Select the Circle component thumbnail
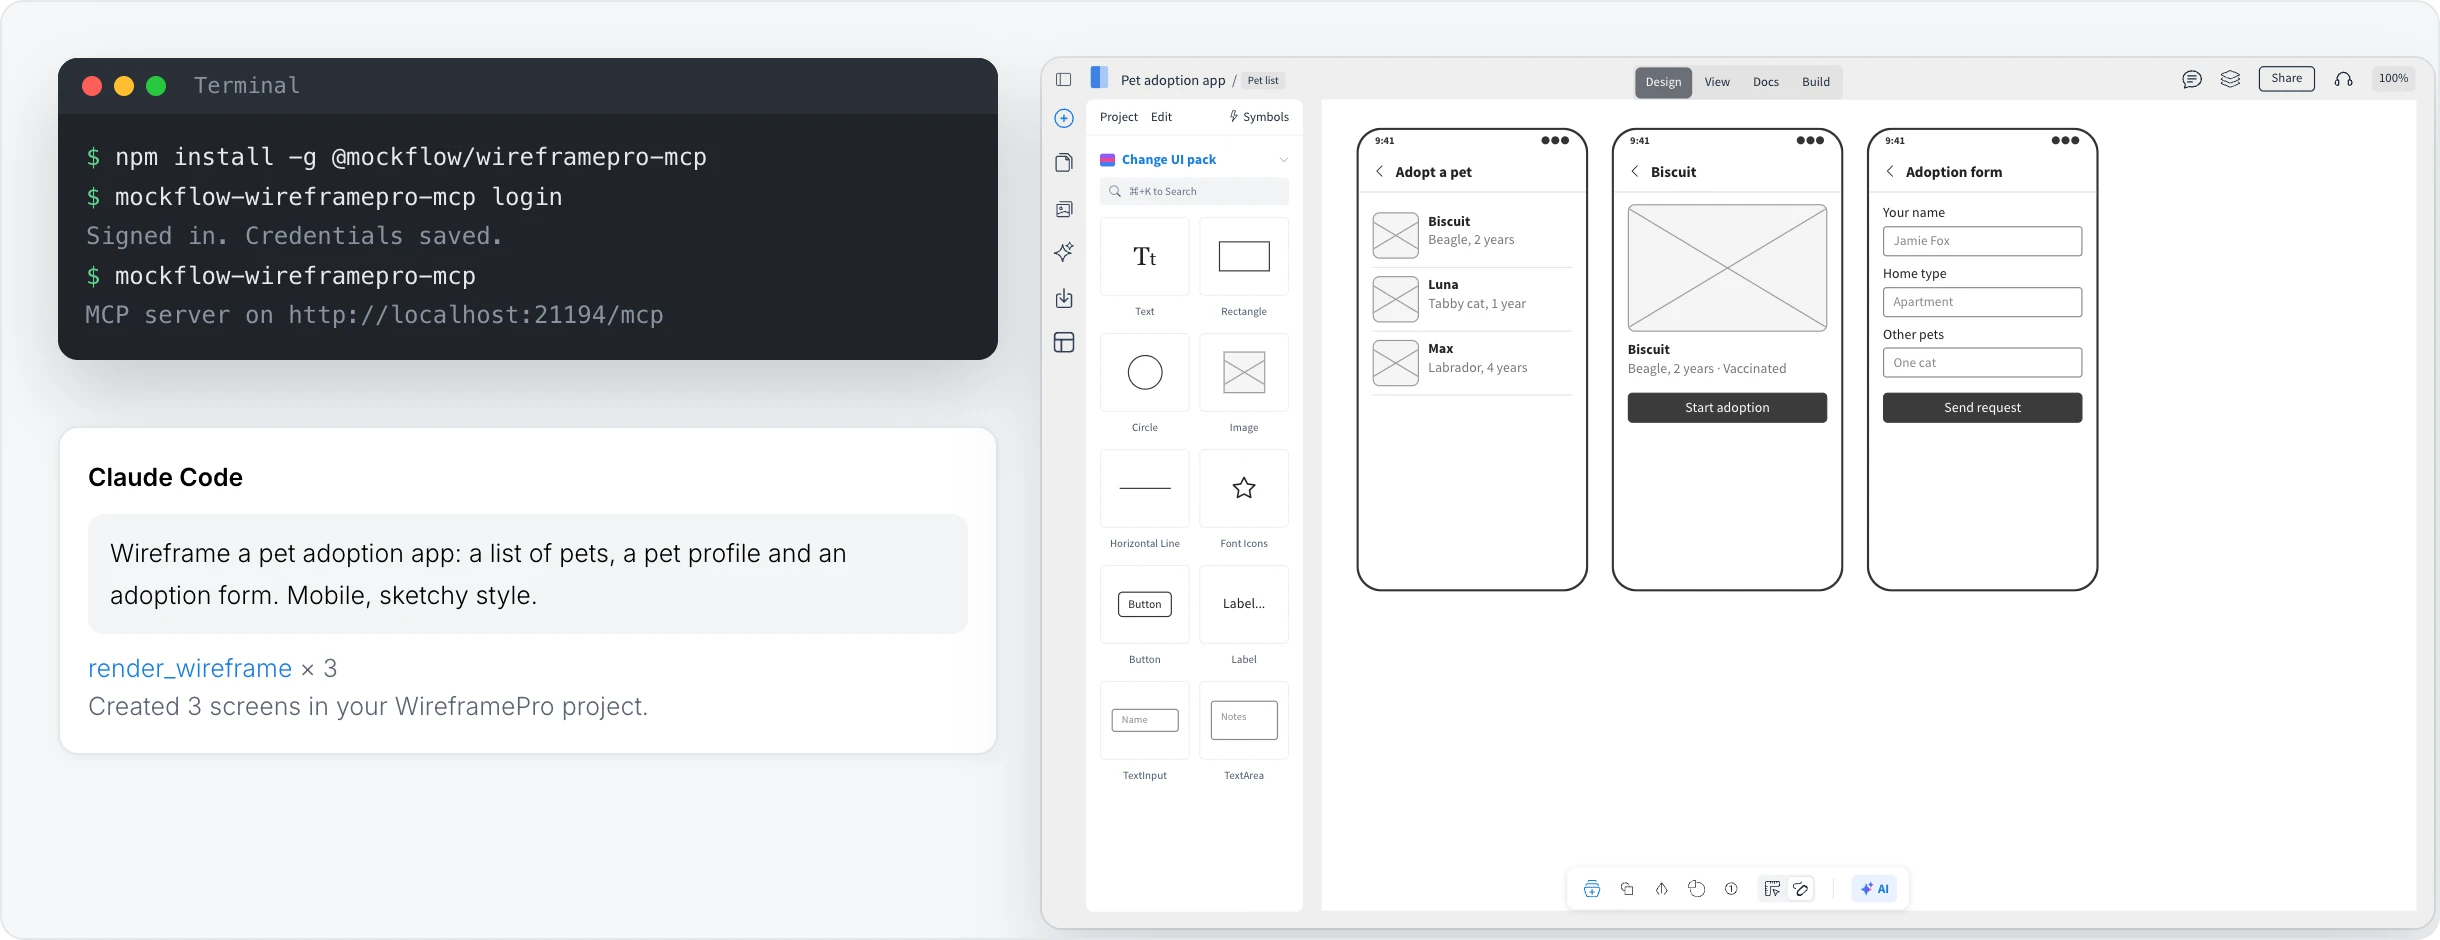This screenshot has height=940, width=2440. 1145,373
